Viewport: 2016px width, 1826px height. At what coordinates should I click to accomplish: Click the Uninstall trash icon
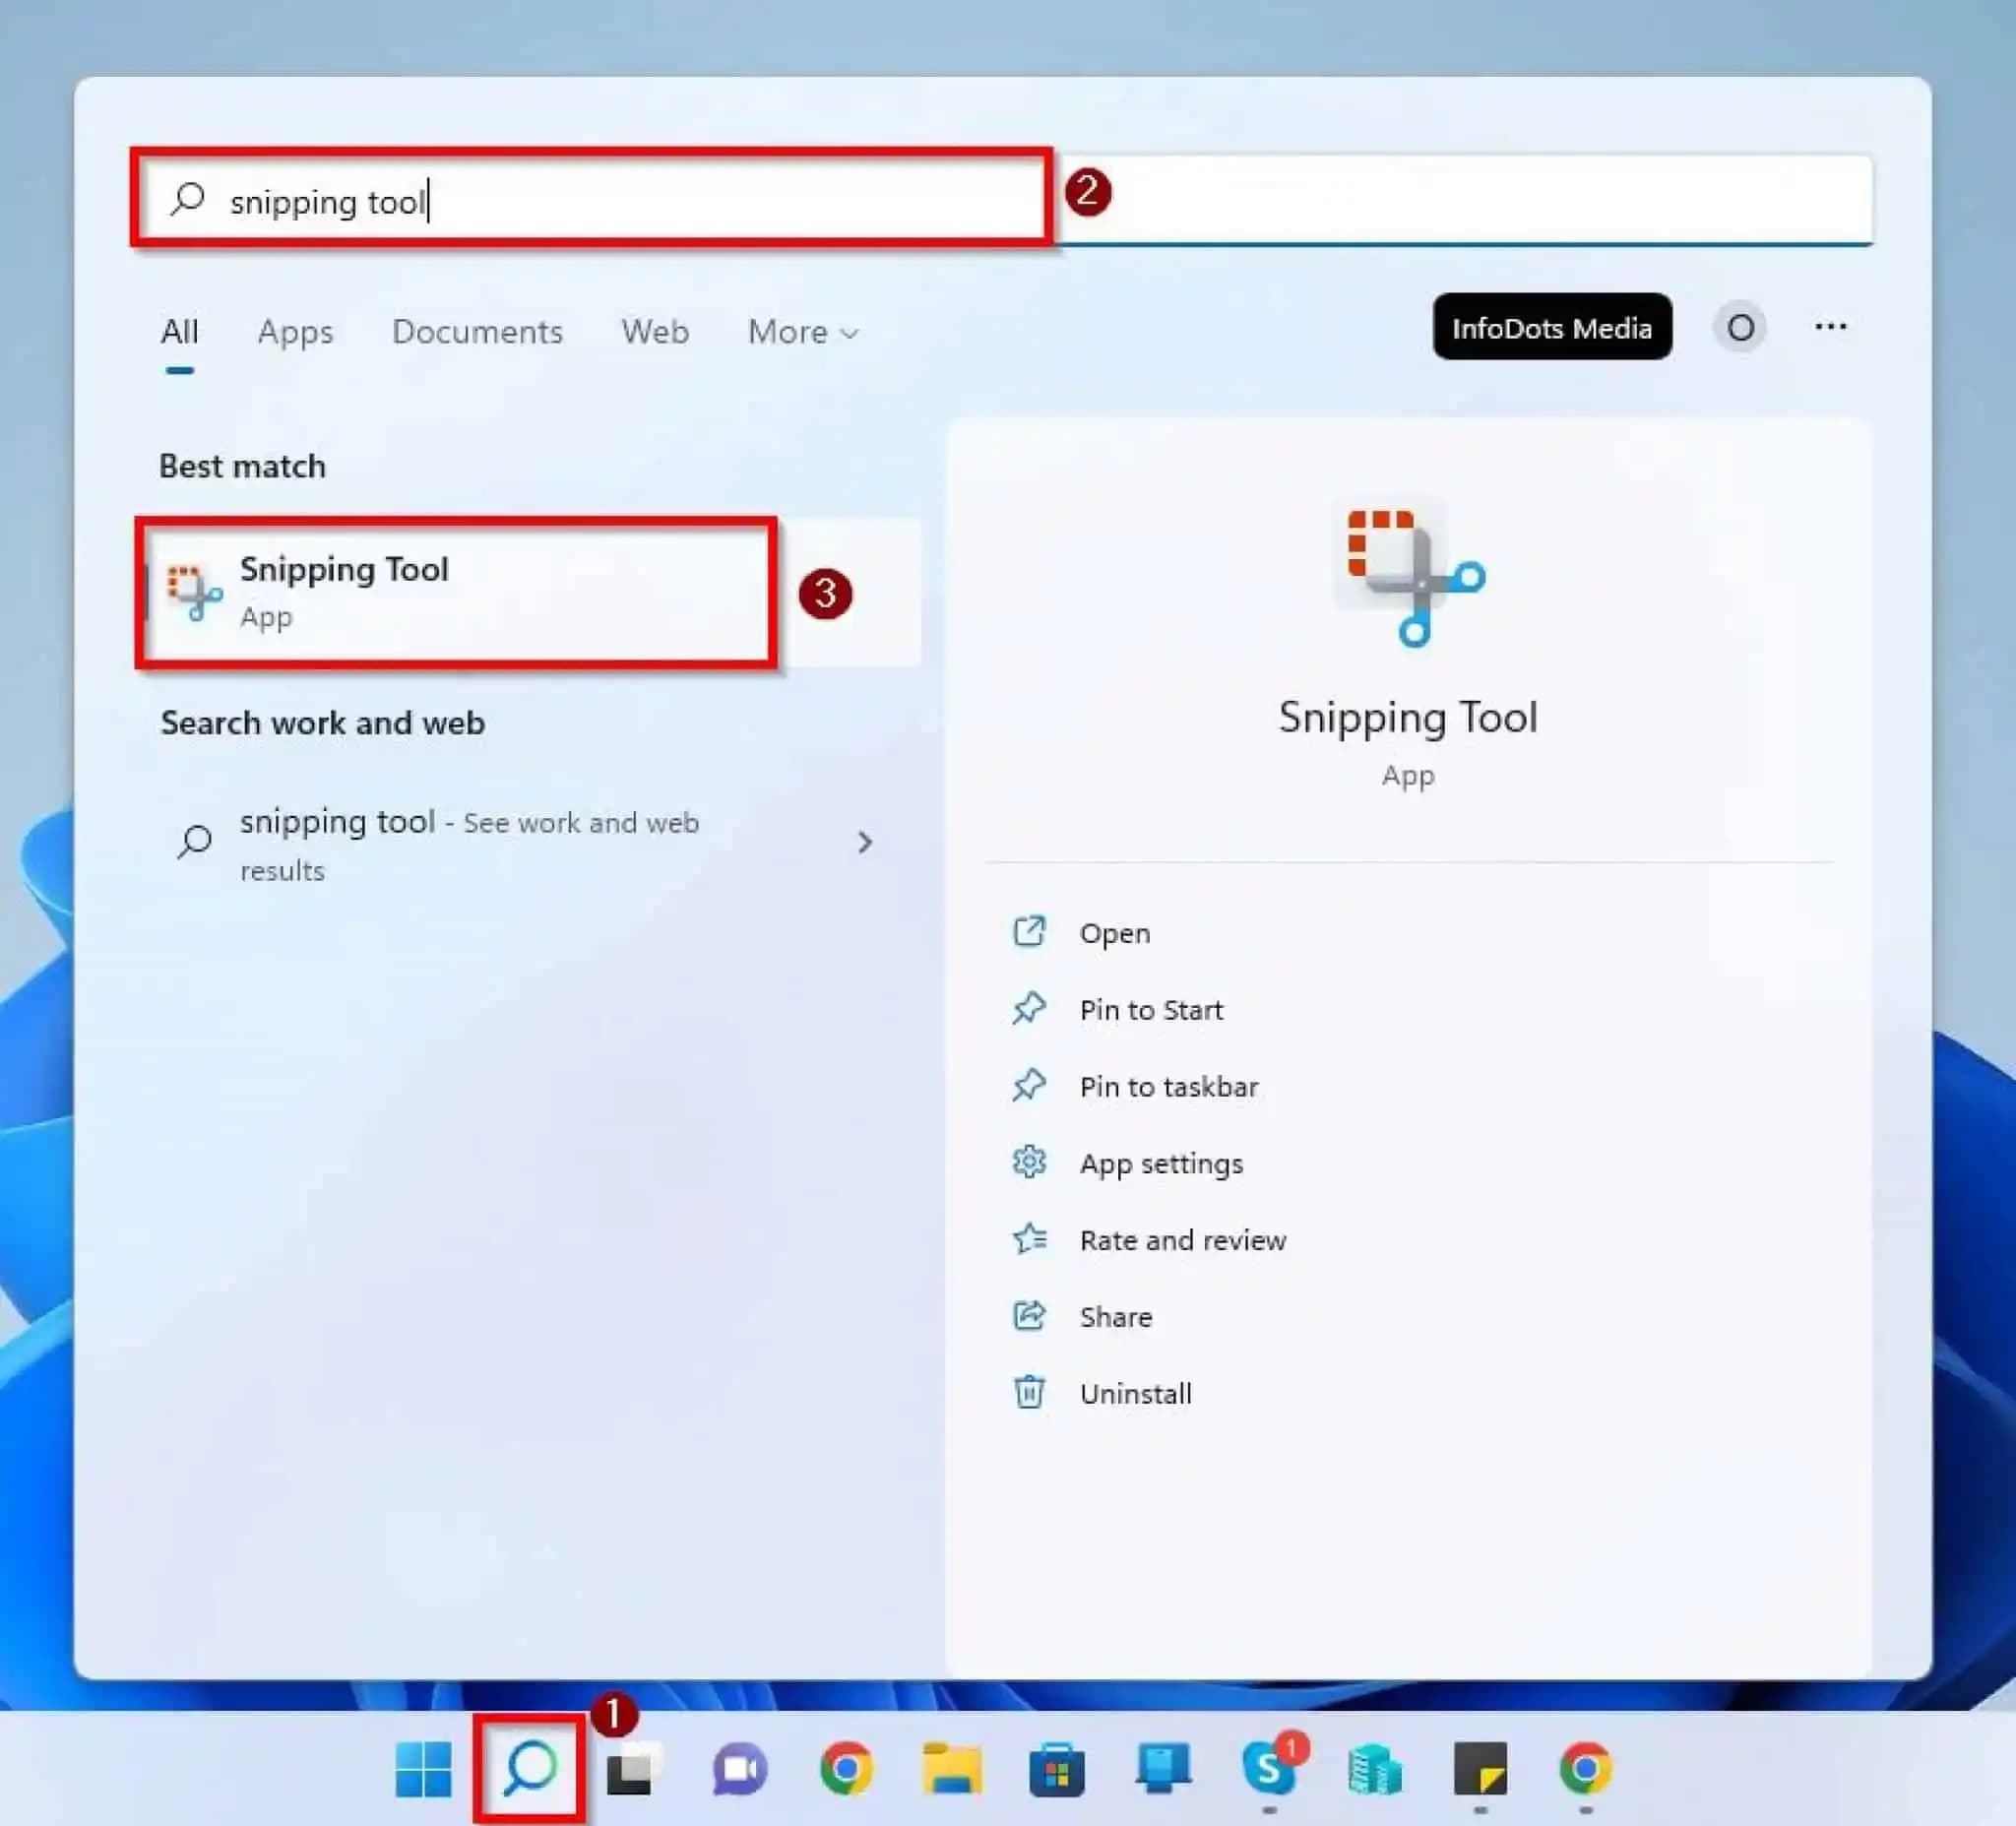[x=1031, y=1393]
